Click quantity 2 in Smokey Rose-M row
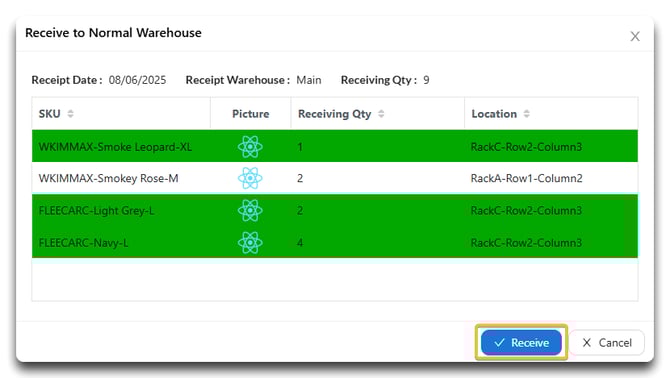Screen dimensions: 670x378 (300, 178)
